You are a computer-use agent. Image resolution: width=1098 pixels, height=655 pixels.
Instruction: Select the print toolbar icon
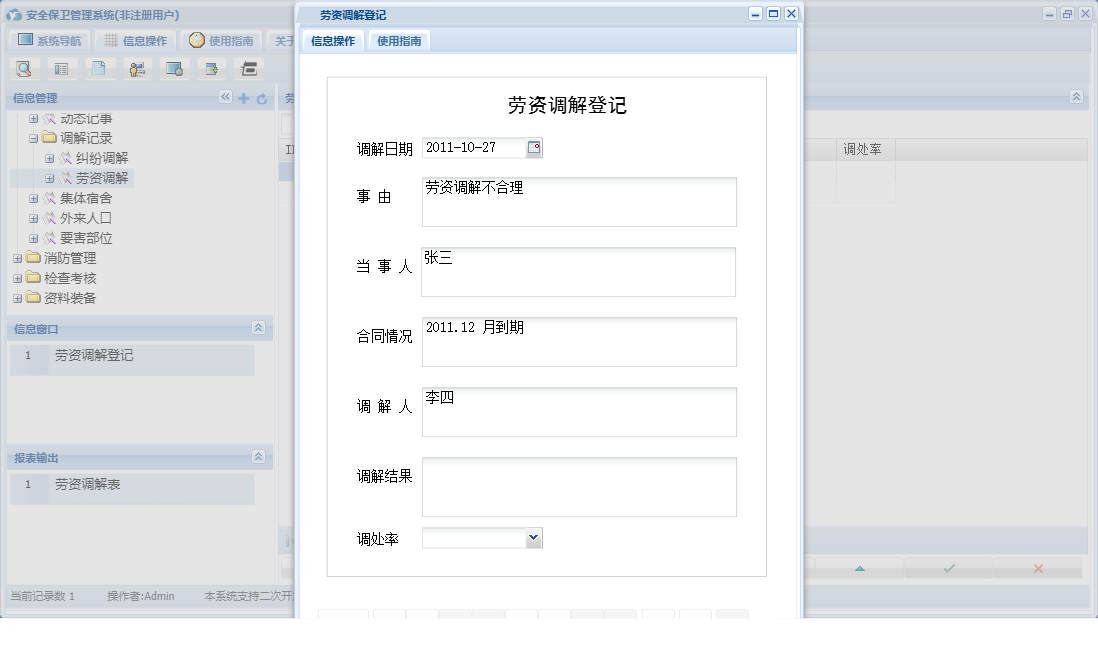(x=248, y=68)
